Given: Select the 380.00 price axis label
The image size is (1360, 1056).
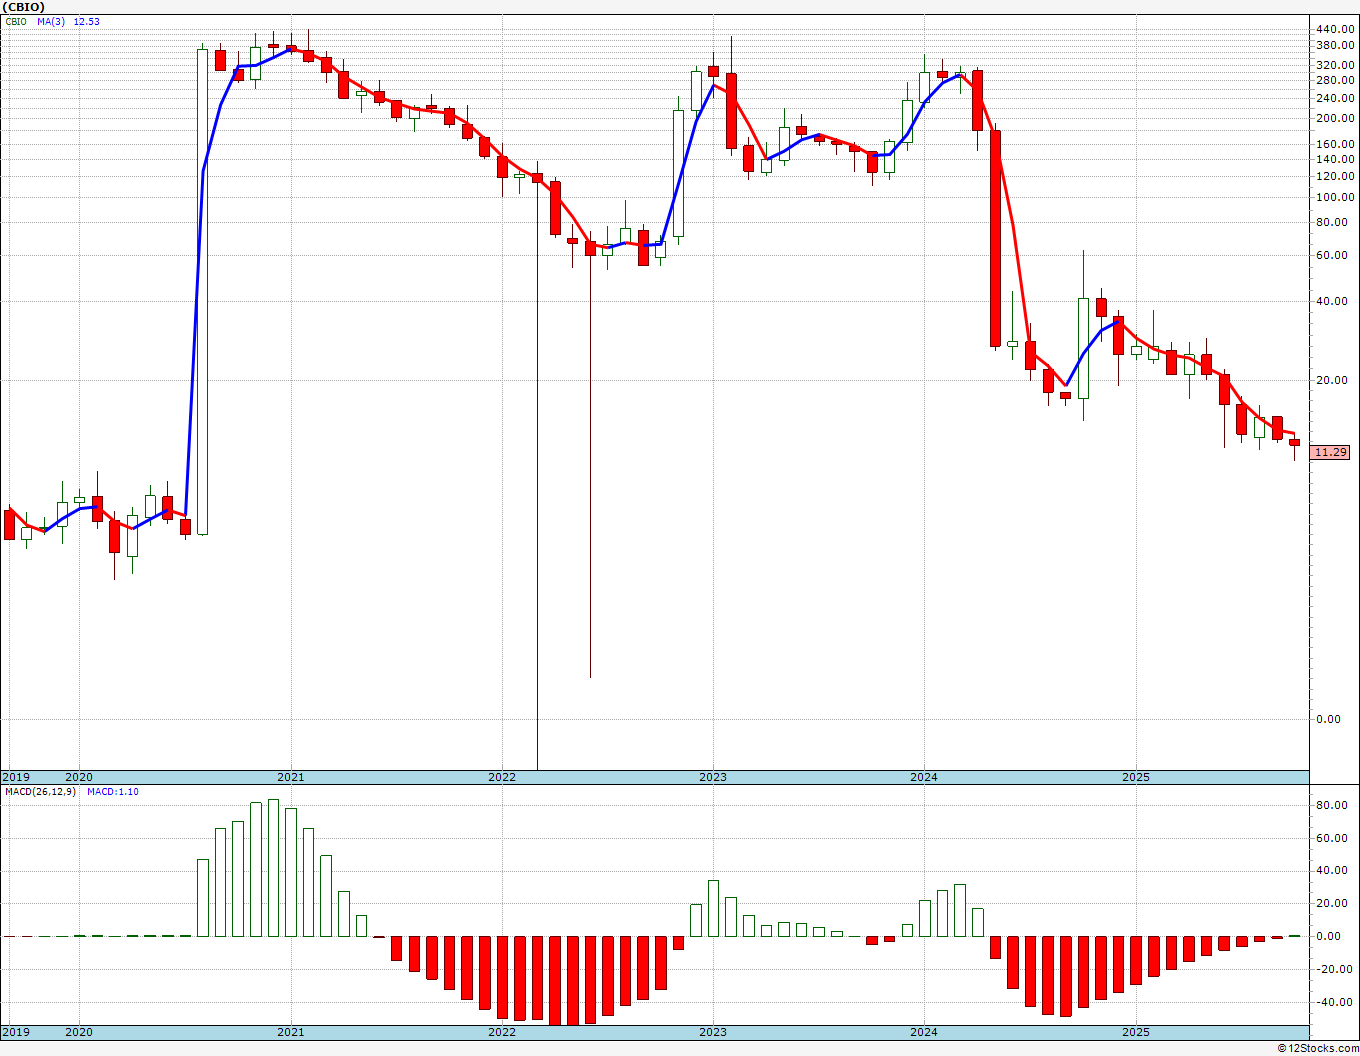Looking at the screenshot, I should pos(1336,46).
